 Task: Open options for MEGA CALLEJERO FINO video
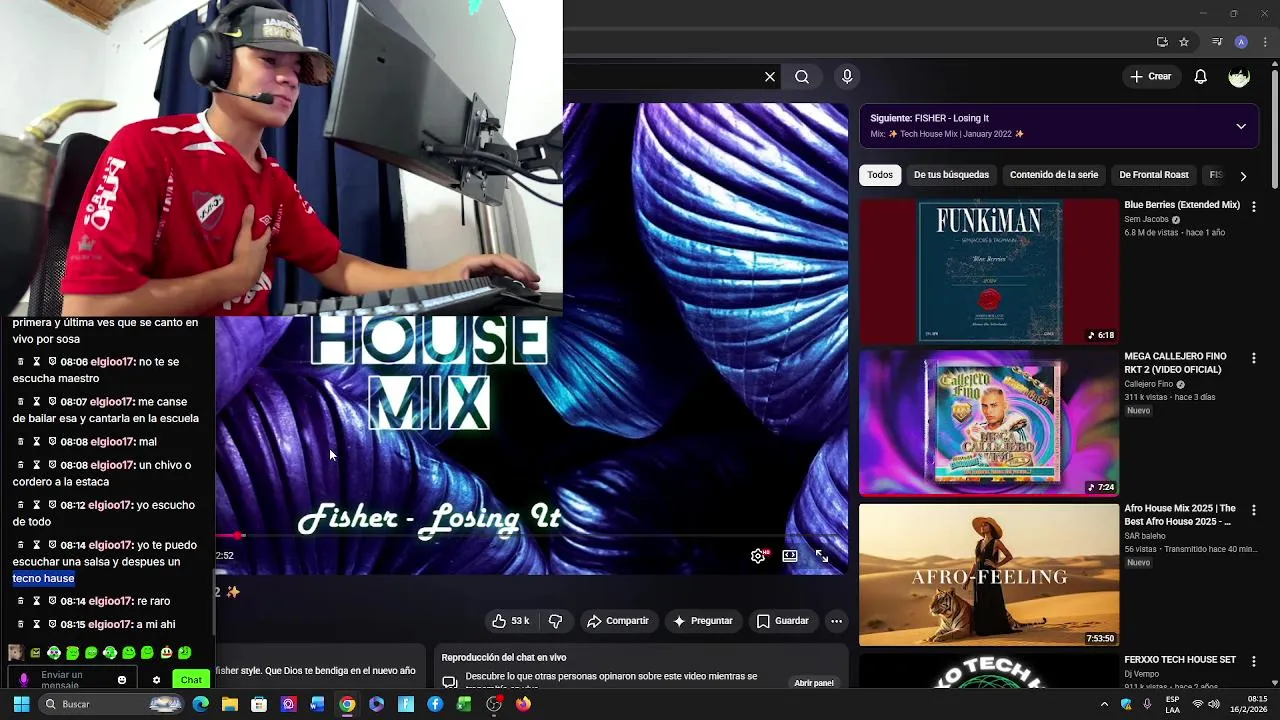click(x=1254, y=358)
